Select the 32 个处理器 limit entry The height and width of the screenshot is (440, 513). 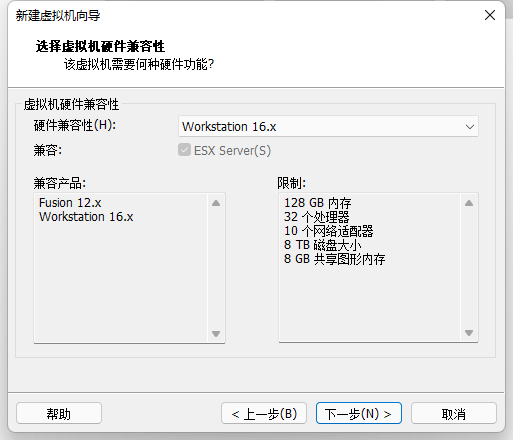click(x=316, y=217)
